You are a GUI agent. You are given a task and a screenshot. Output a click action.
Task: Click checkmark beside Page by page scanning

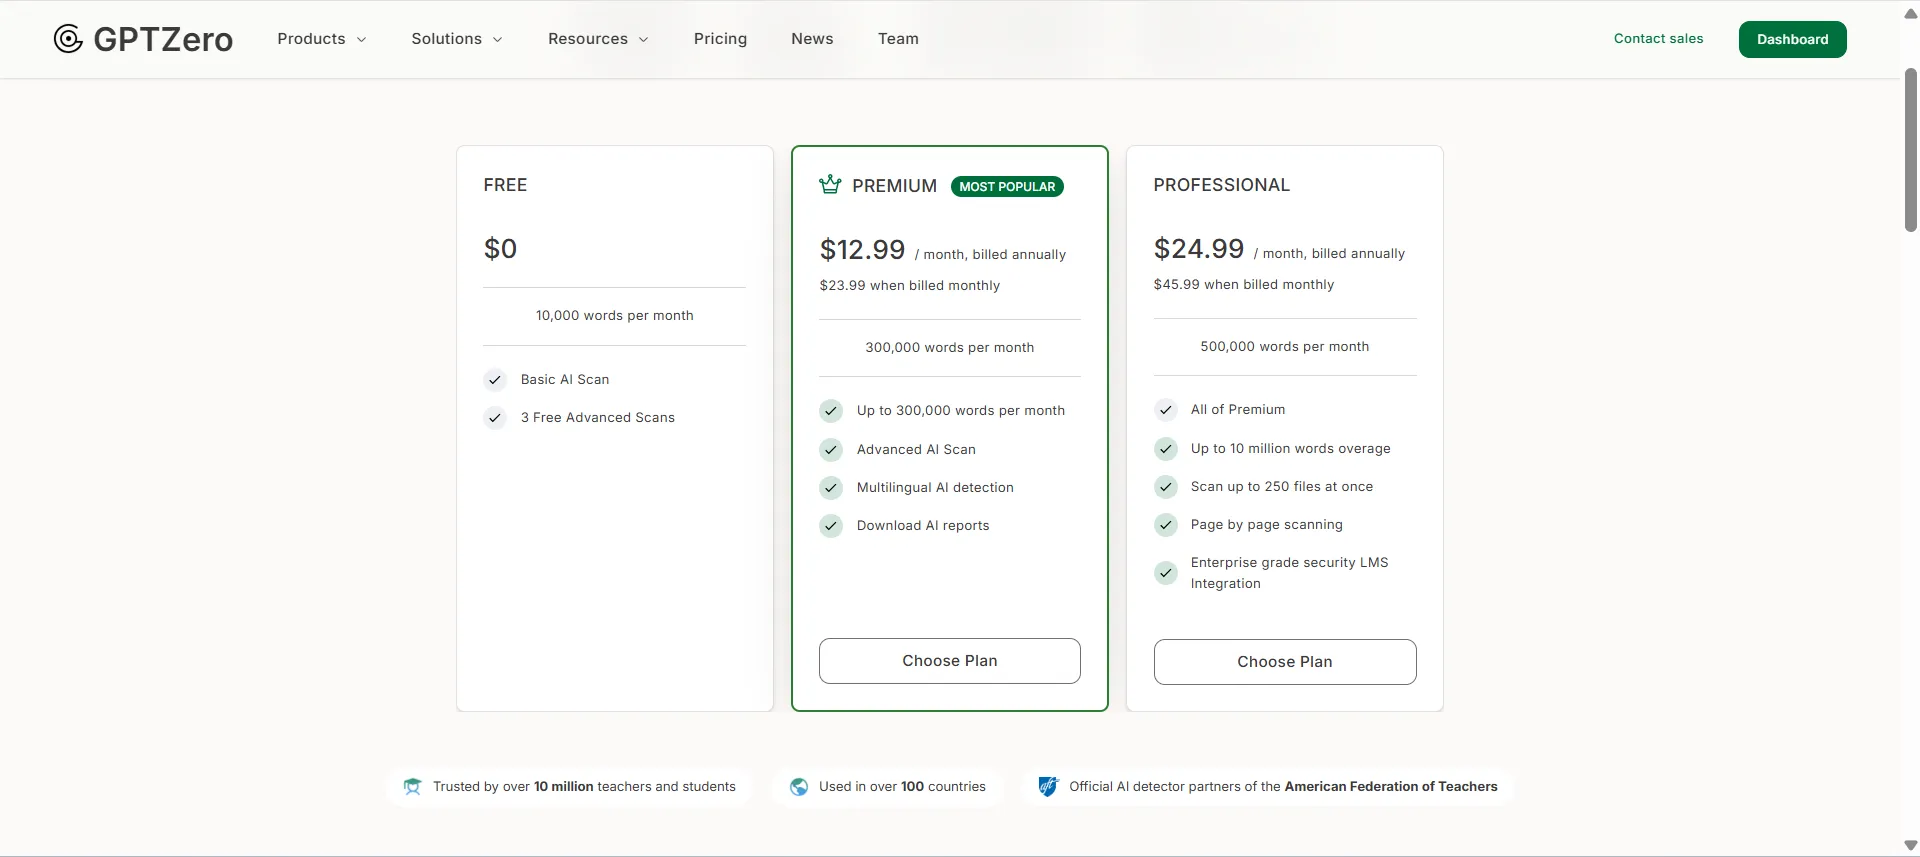[1166, 525]
